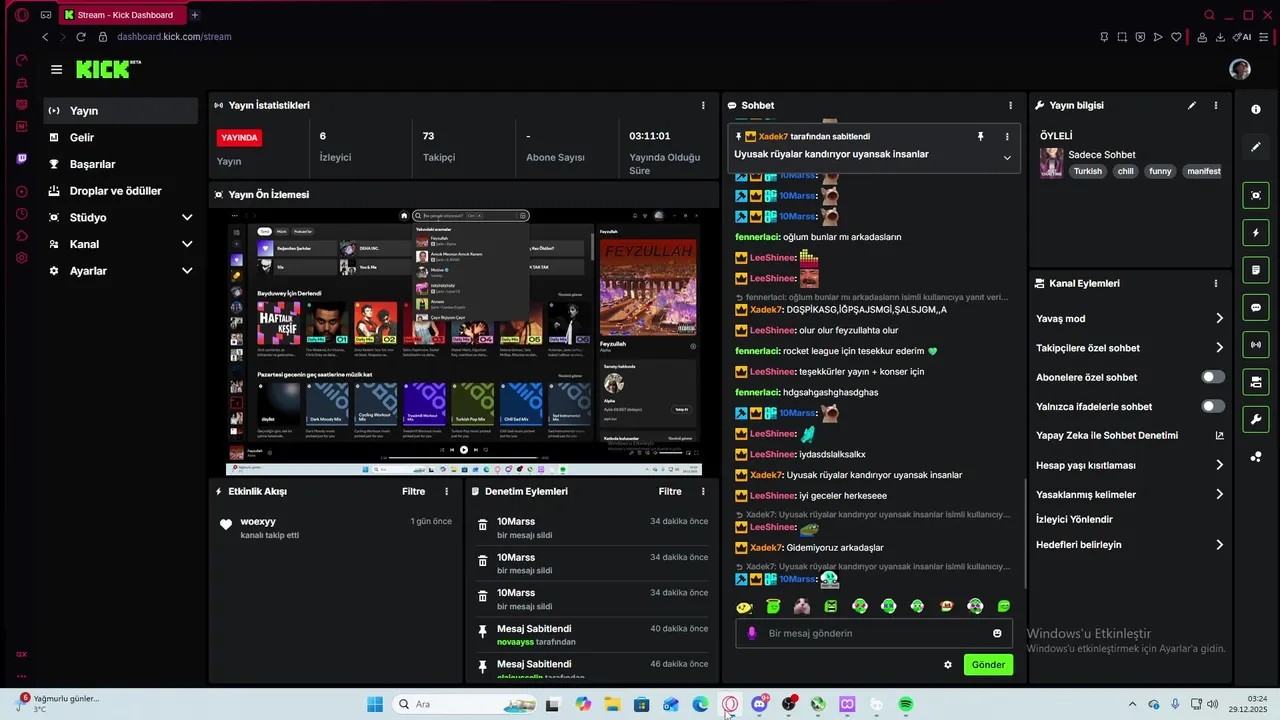Click Filtre in Etkinlik Akışı panel
Viewport: 1280px width, 720px height.
[x=413, y=491]
